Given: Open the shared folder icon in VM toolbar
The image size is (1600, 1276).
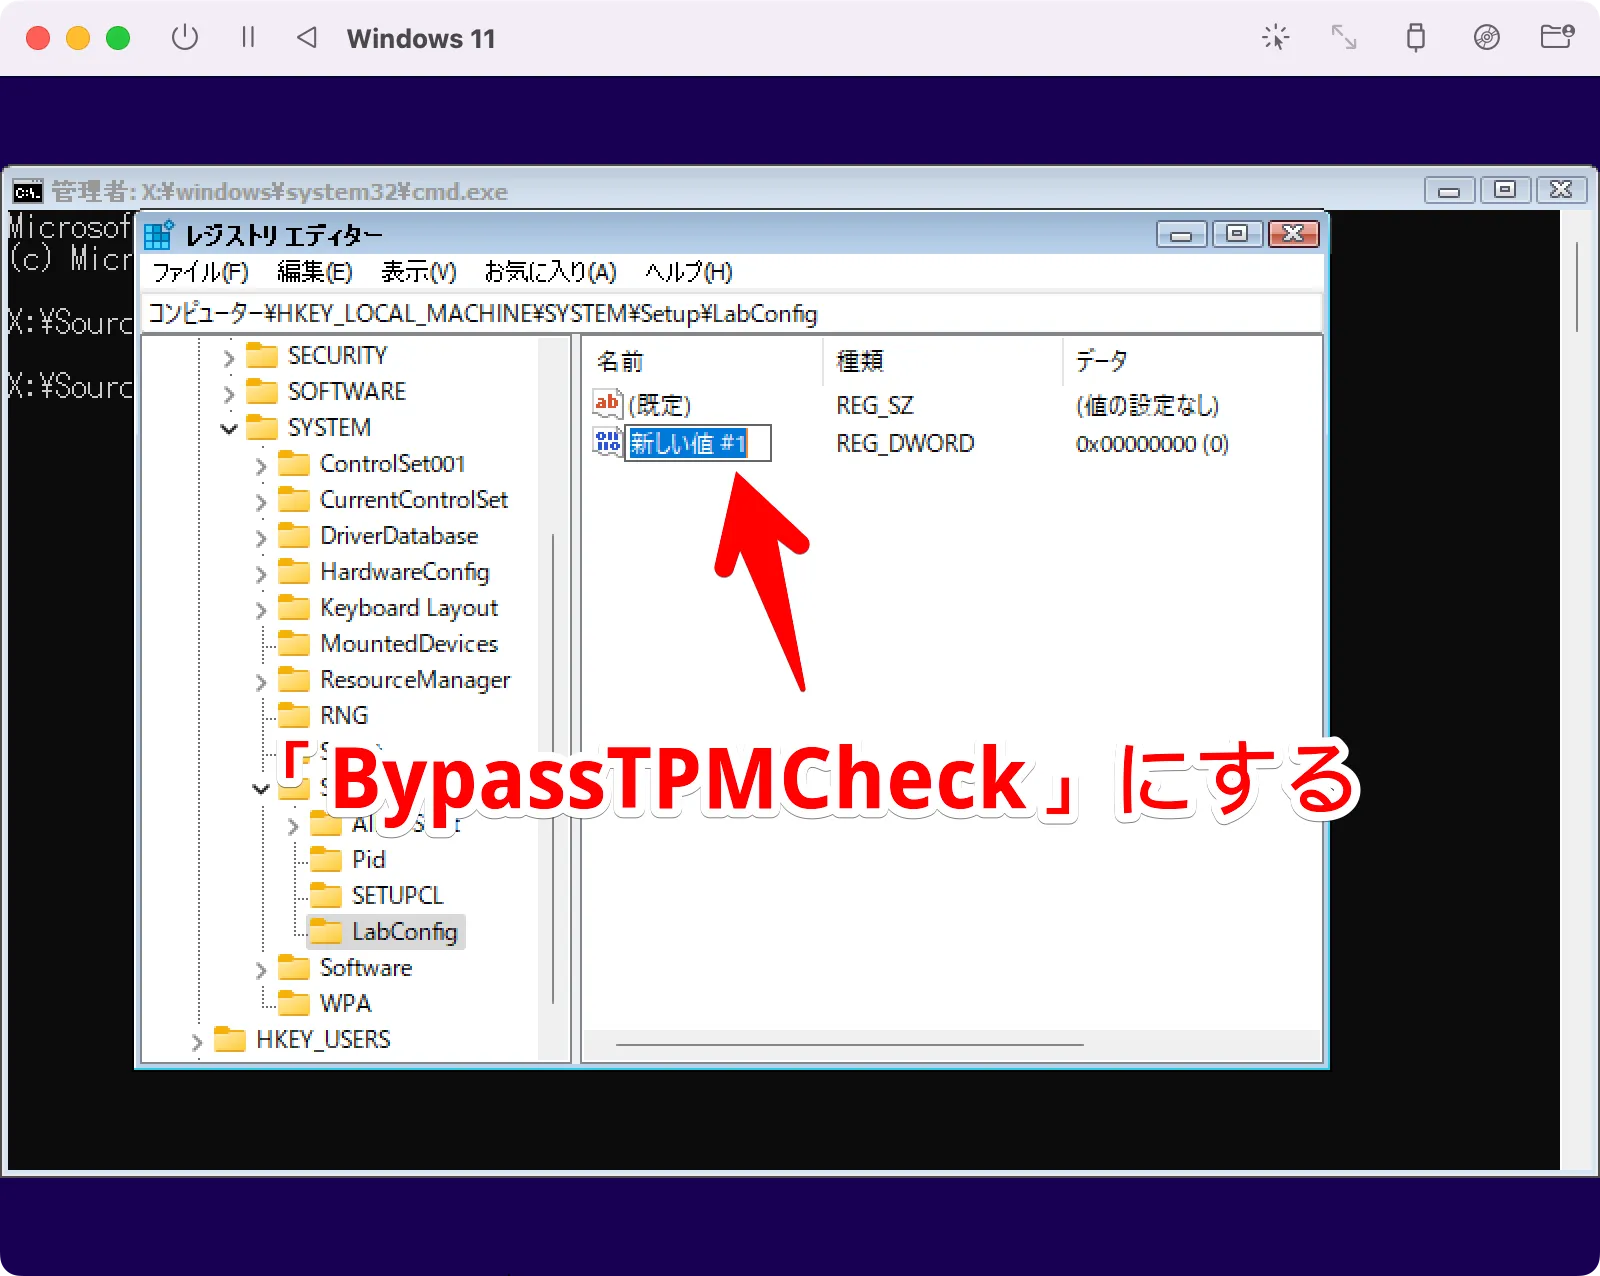Looking at the screenshot, I should coord(1556,38).
